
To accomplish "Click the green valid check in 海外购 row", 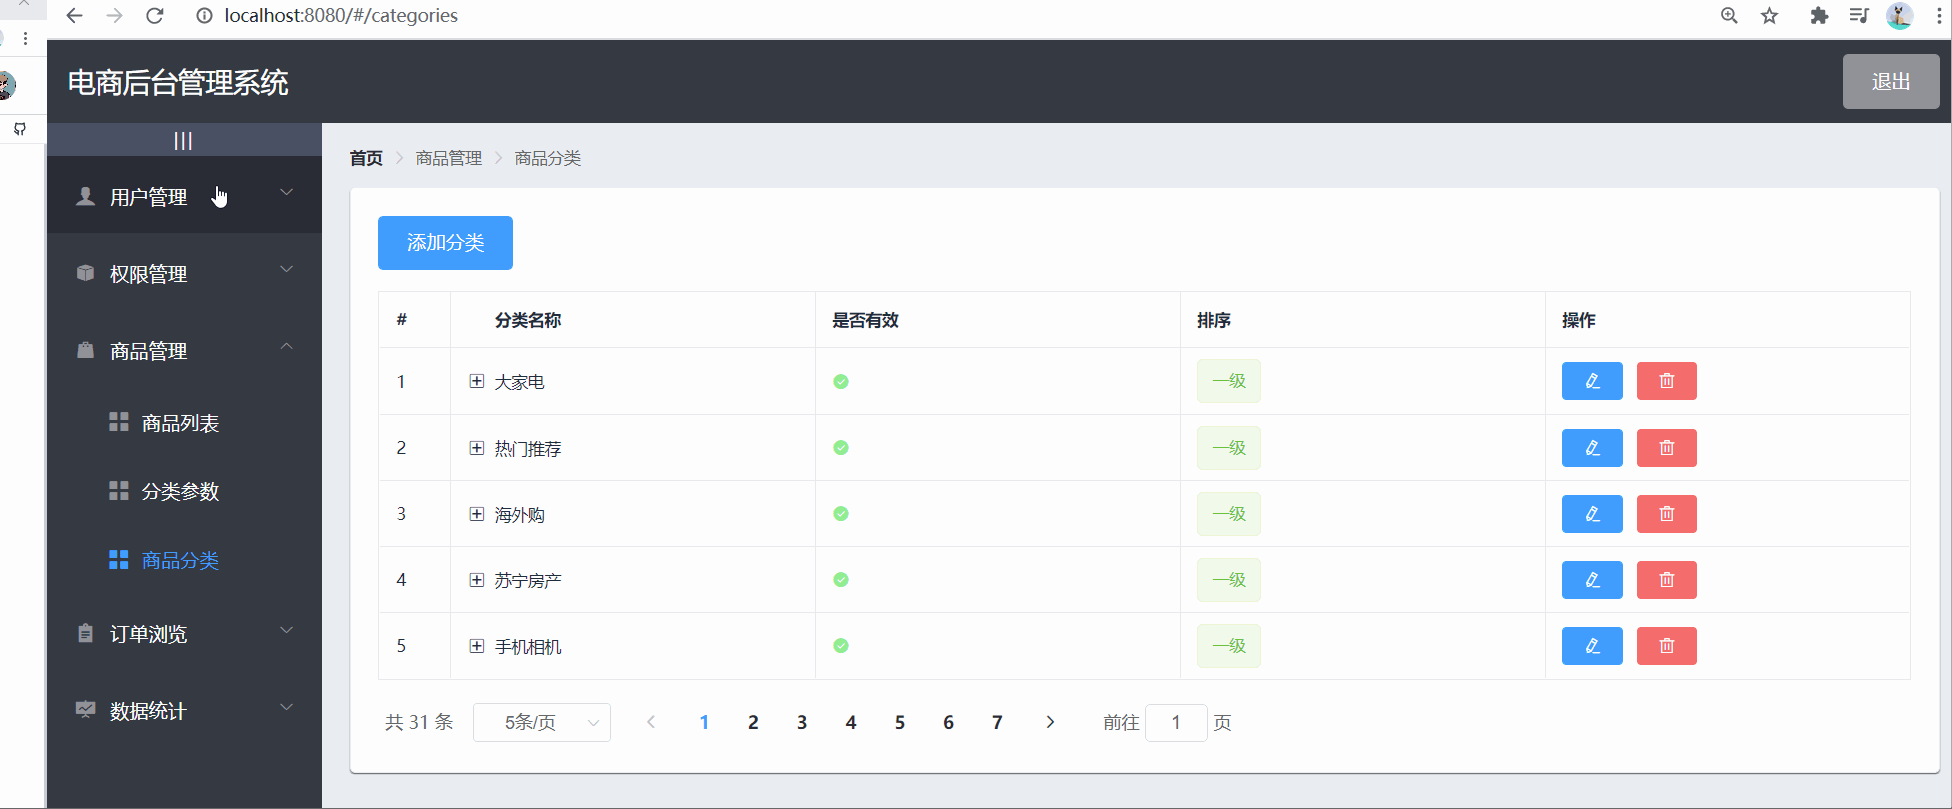I will (841, 514).
